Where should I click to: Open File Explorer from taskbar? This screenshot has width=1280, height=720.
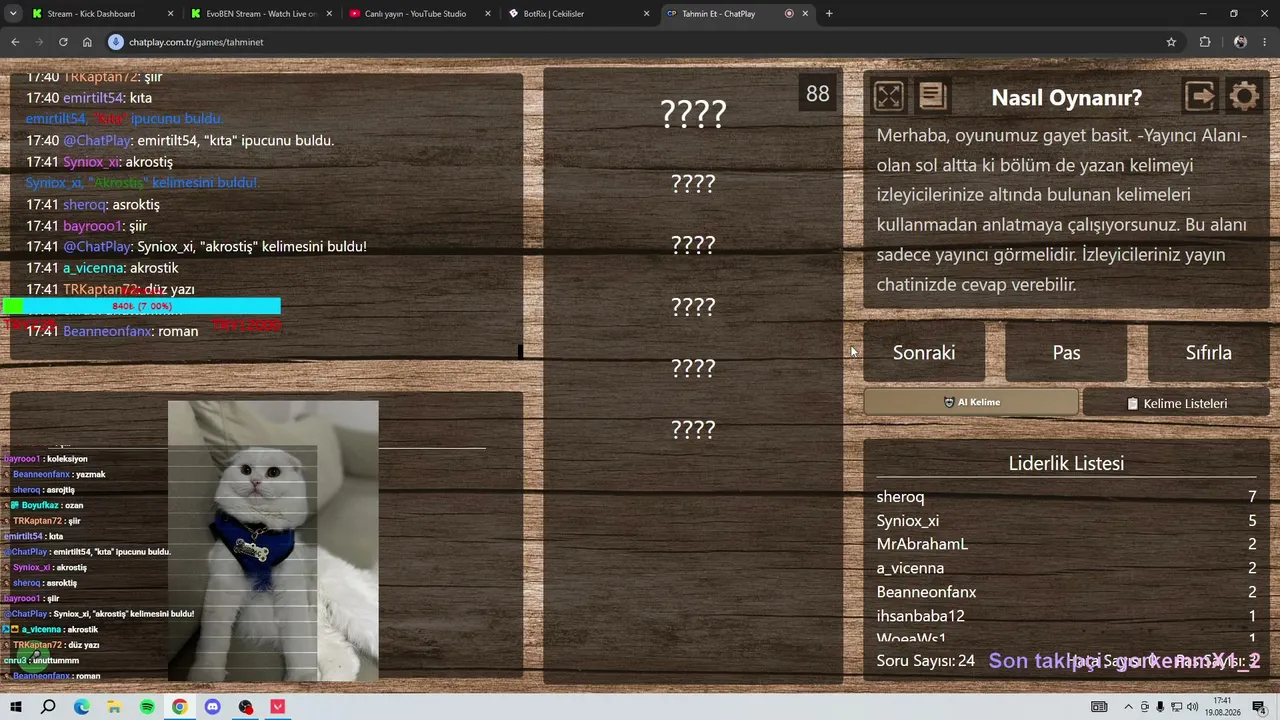click(114, 707)
